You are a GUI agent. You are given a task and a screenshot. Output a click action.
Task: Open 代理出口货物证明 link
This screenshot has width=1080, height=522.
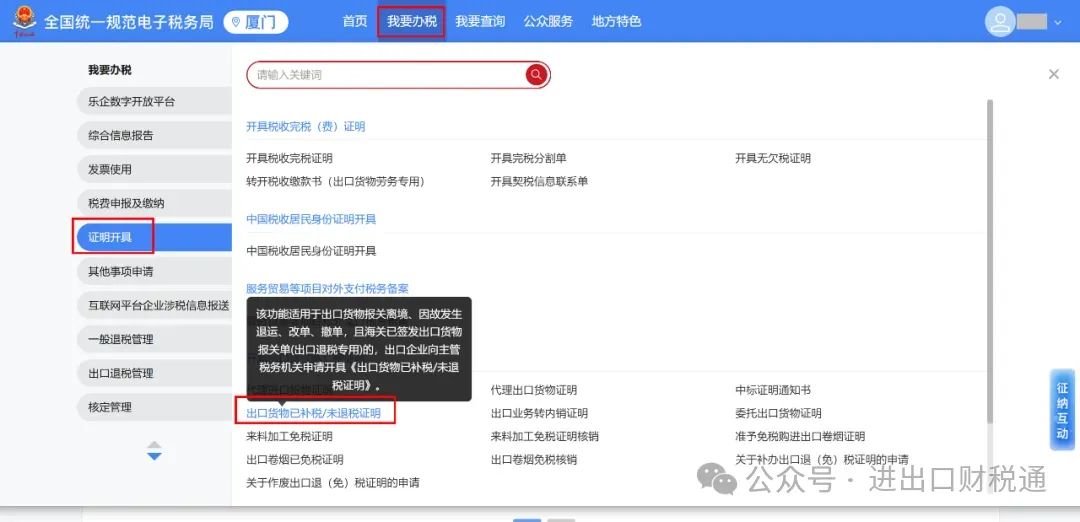(x=534, y=390)
